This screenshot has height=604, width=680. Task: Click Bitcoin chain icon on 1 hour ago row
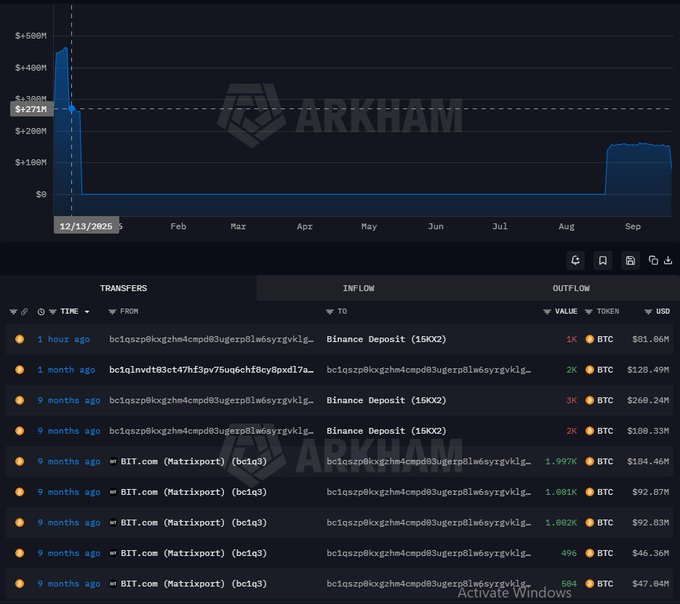pyautogui.click(x=20, y=339)
